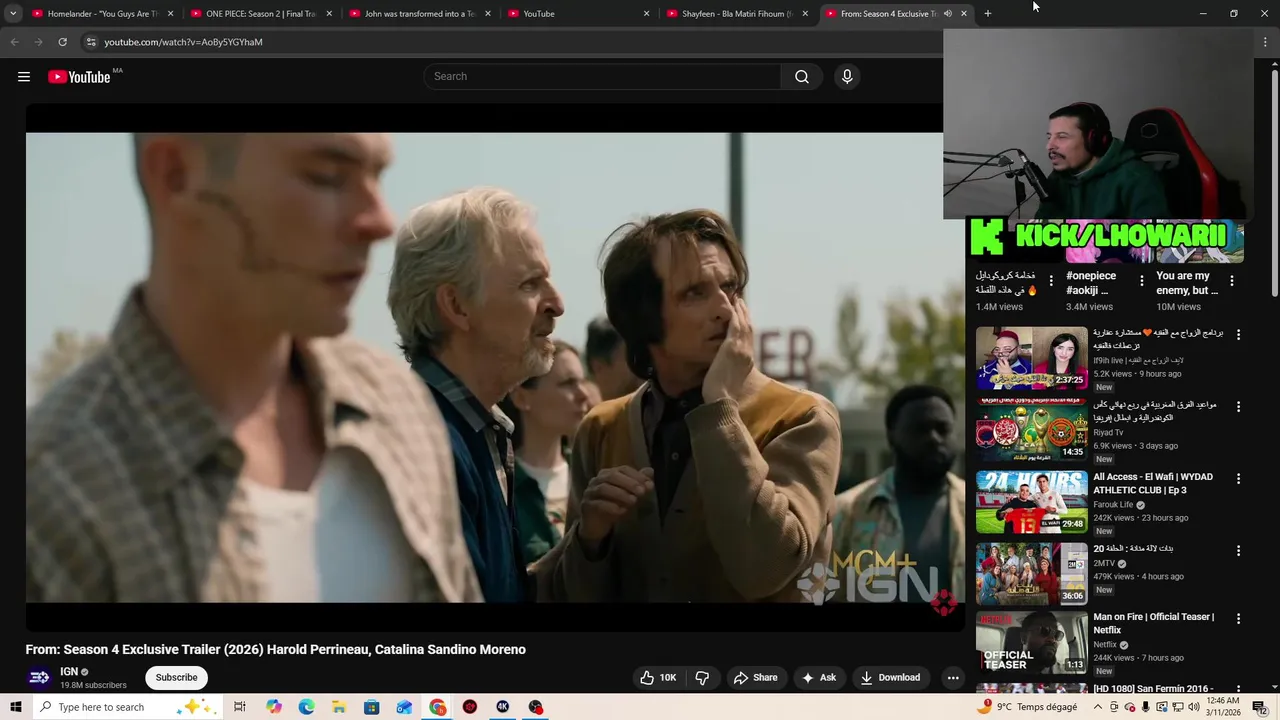Close the Shayfeen tab
Image resolution: width=1280 pixels, height=720 pixels.
(x=805, y=14)
